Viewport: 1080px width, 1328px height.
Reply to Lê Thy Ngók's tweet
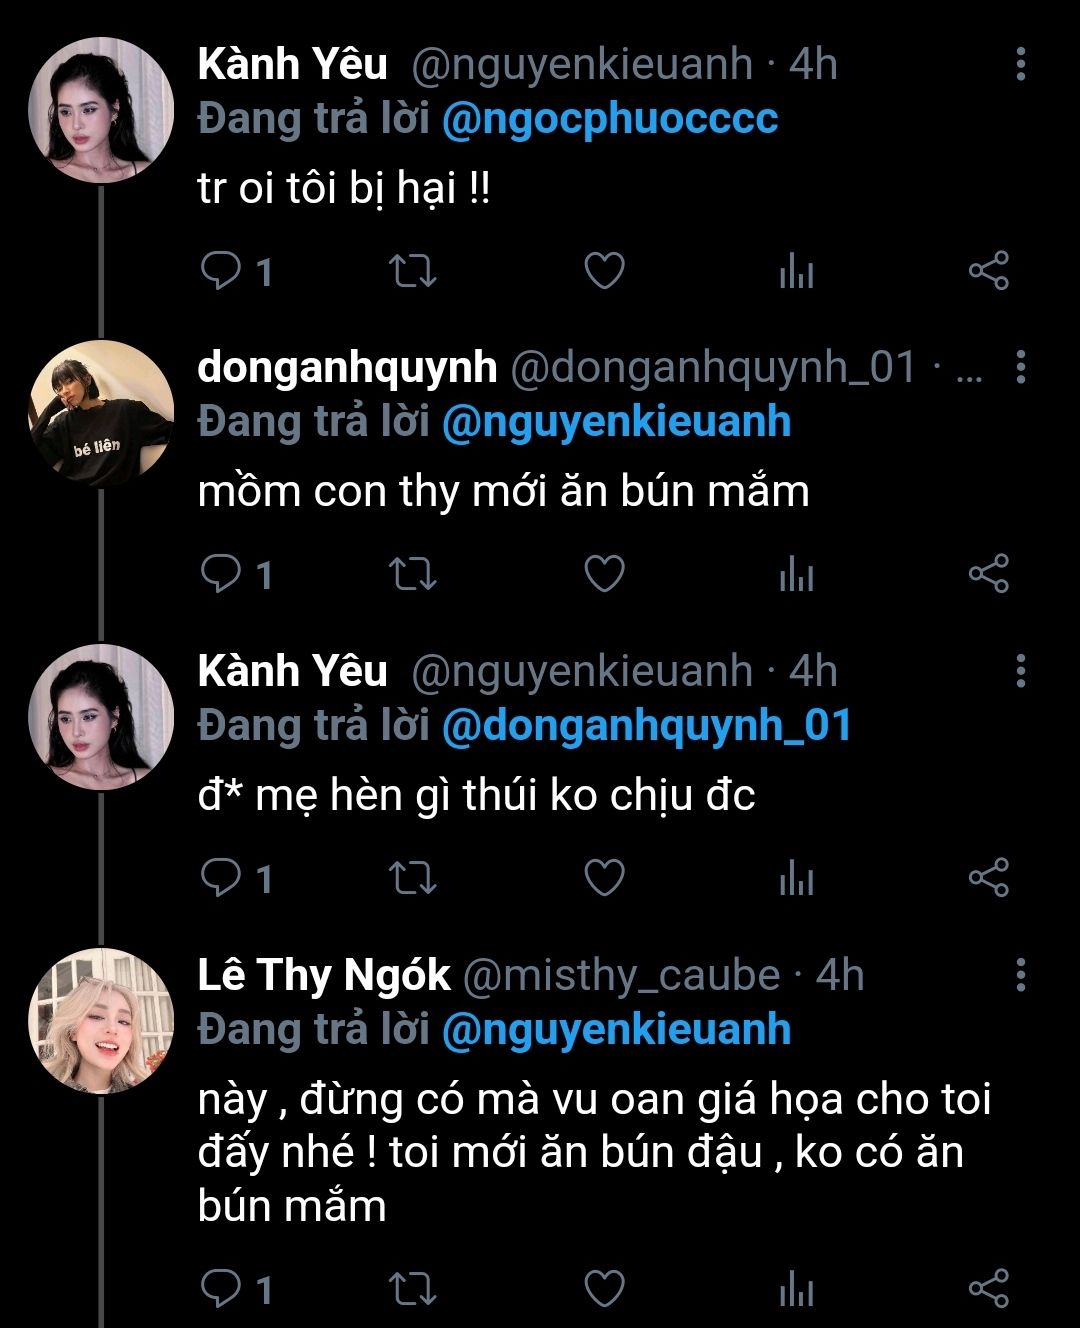tap(221, 1289)
